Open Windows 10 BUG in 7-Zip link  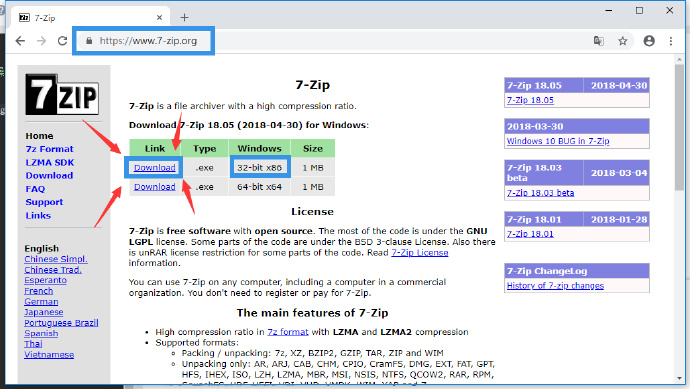[558, 141]
